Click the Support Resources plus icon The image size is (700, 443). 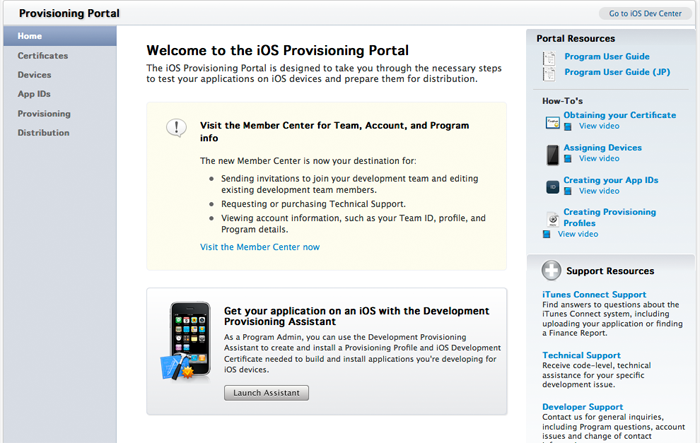point(551,270)
